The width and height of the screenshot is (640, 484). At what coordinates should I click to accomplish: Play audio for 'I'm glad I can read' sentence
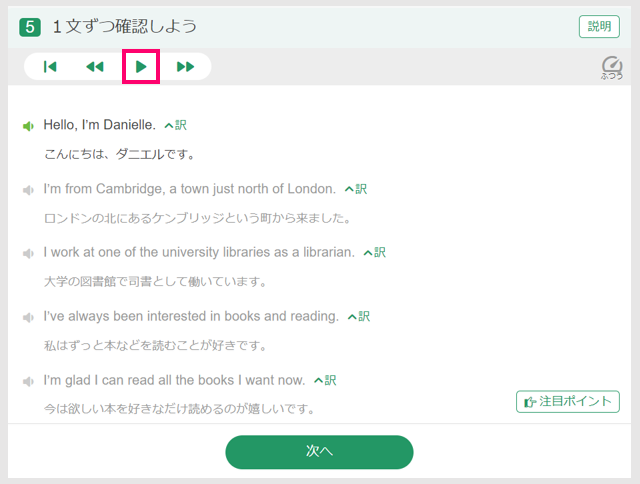pyautogui.click(x=28, y=382)
